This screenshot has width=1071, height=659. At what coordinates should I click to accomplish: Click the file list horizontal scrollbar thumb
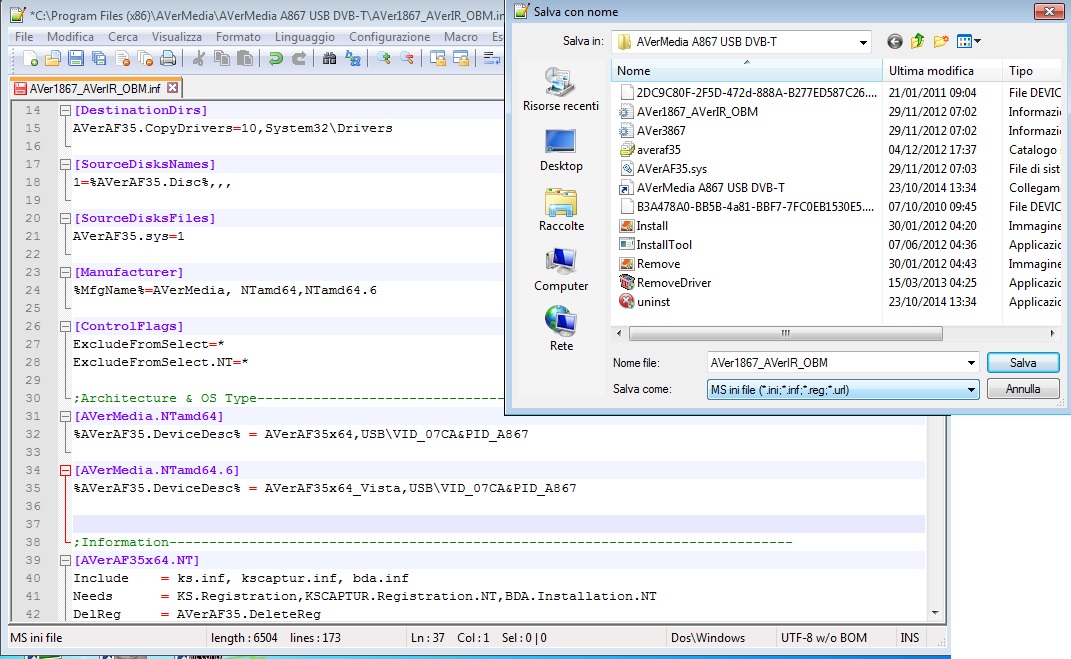point(785,333)
